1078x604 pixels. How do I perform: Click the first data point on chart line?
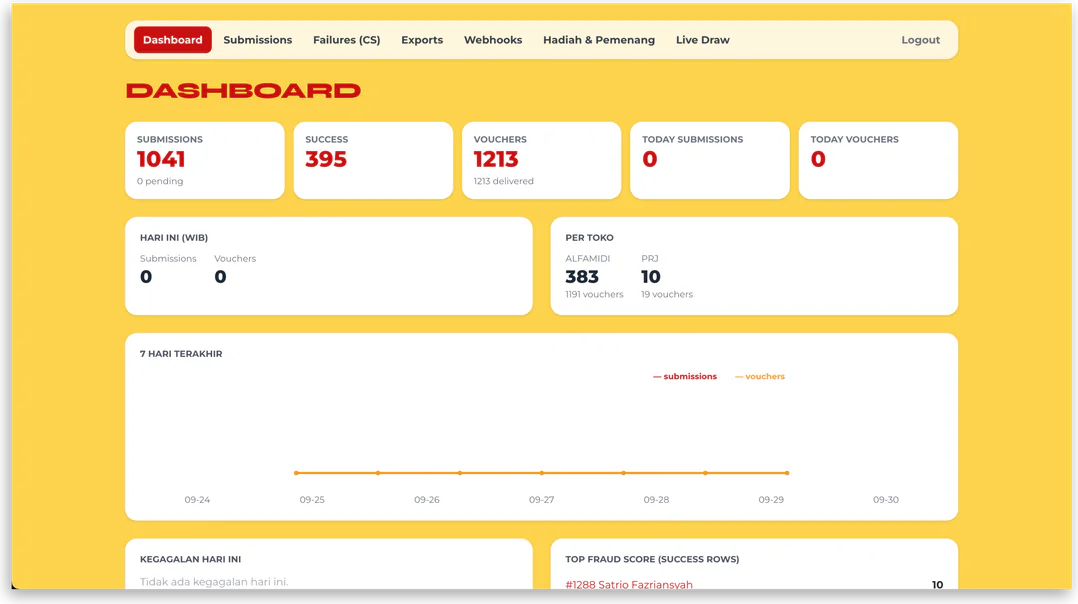[x=296, y=473]
